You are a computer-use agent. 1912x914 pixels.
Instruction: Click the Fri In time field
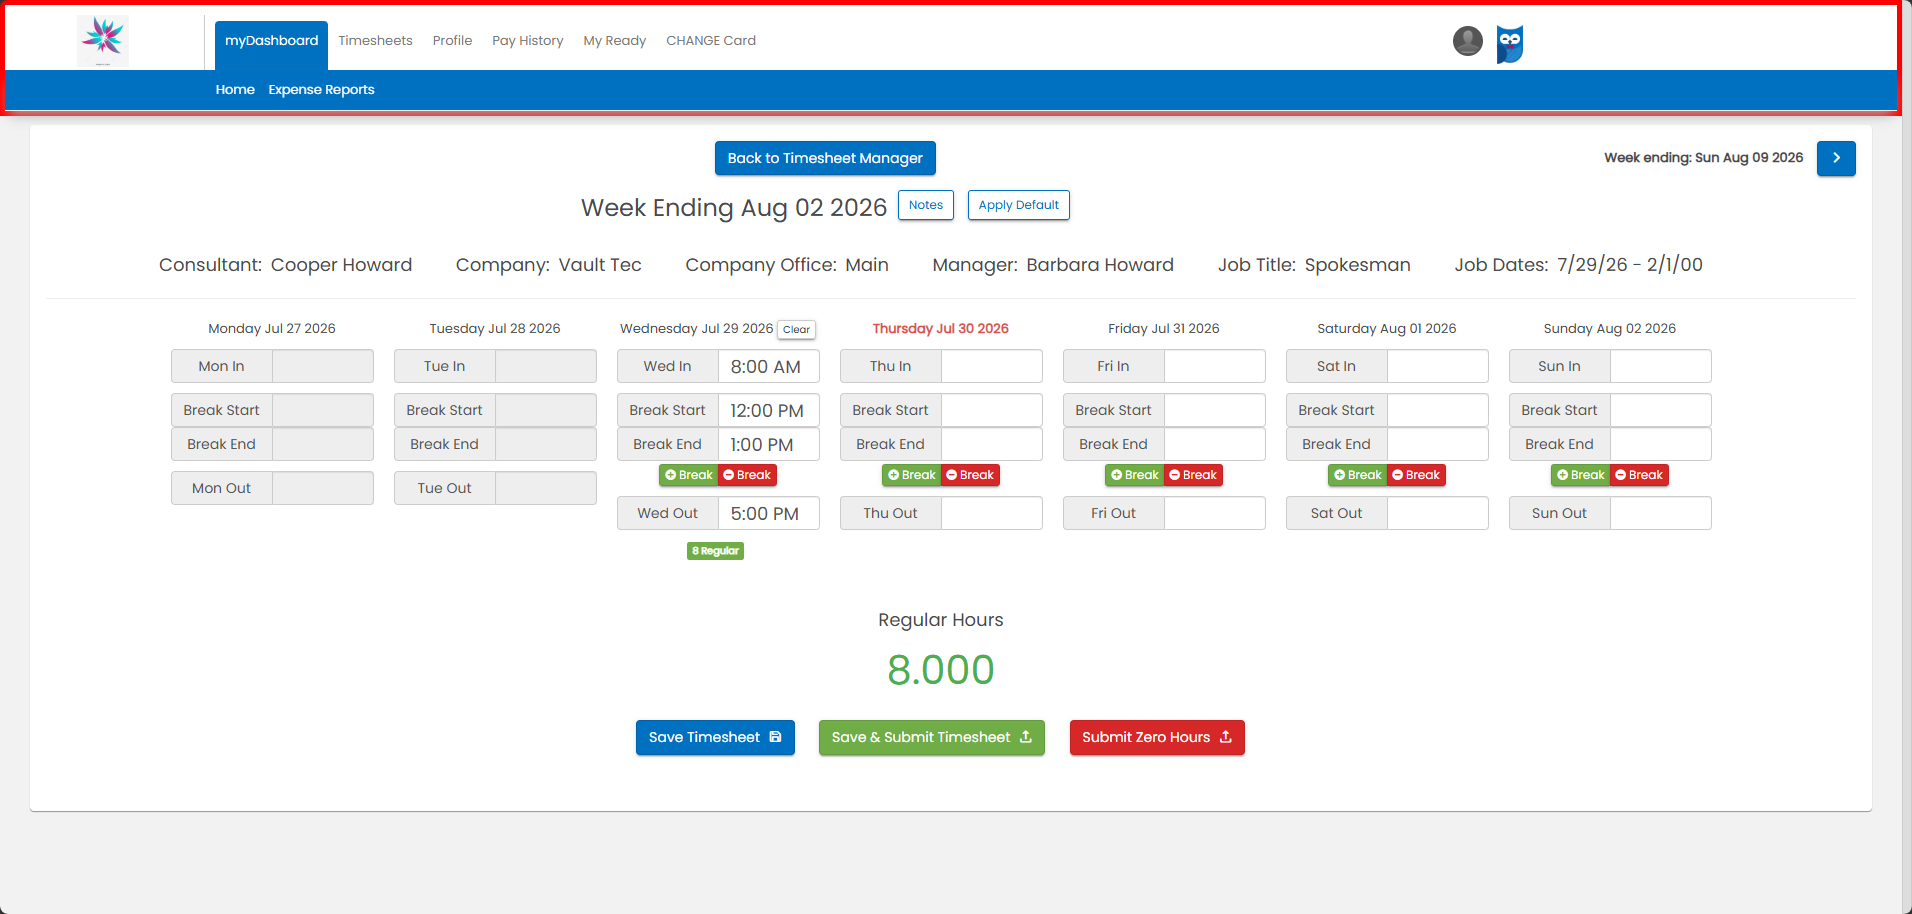click(x=1214, y=366)
